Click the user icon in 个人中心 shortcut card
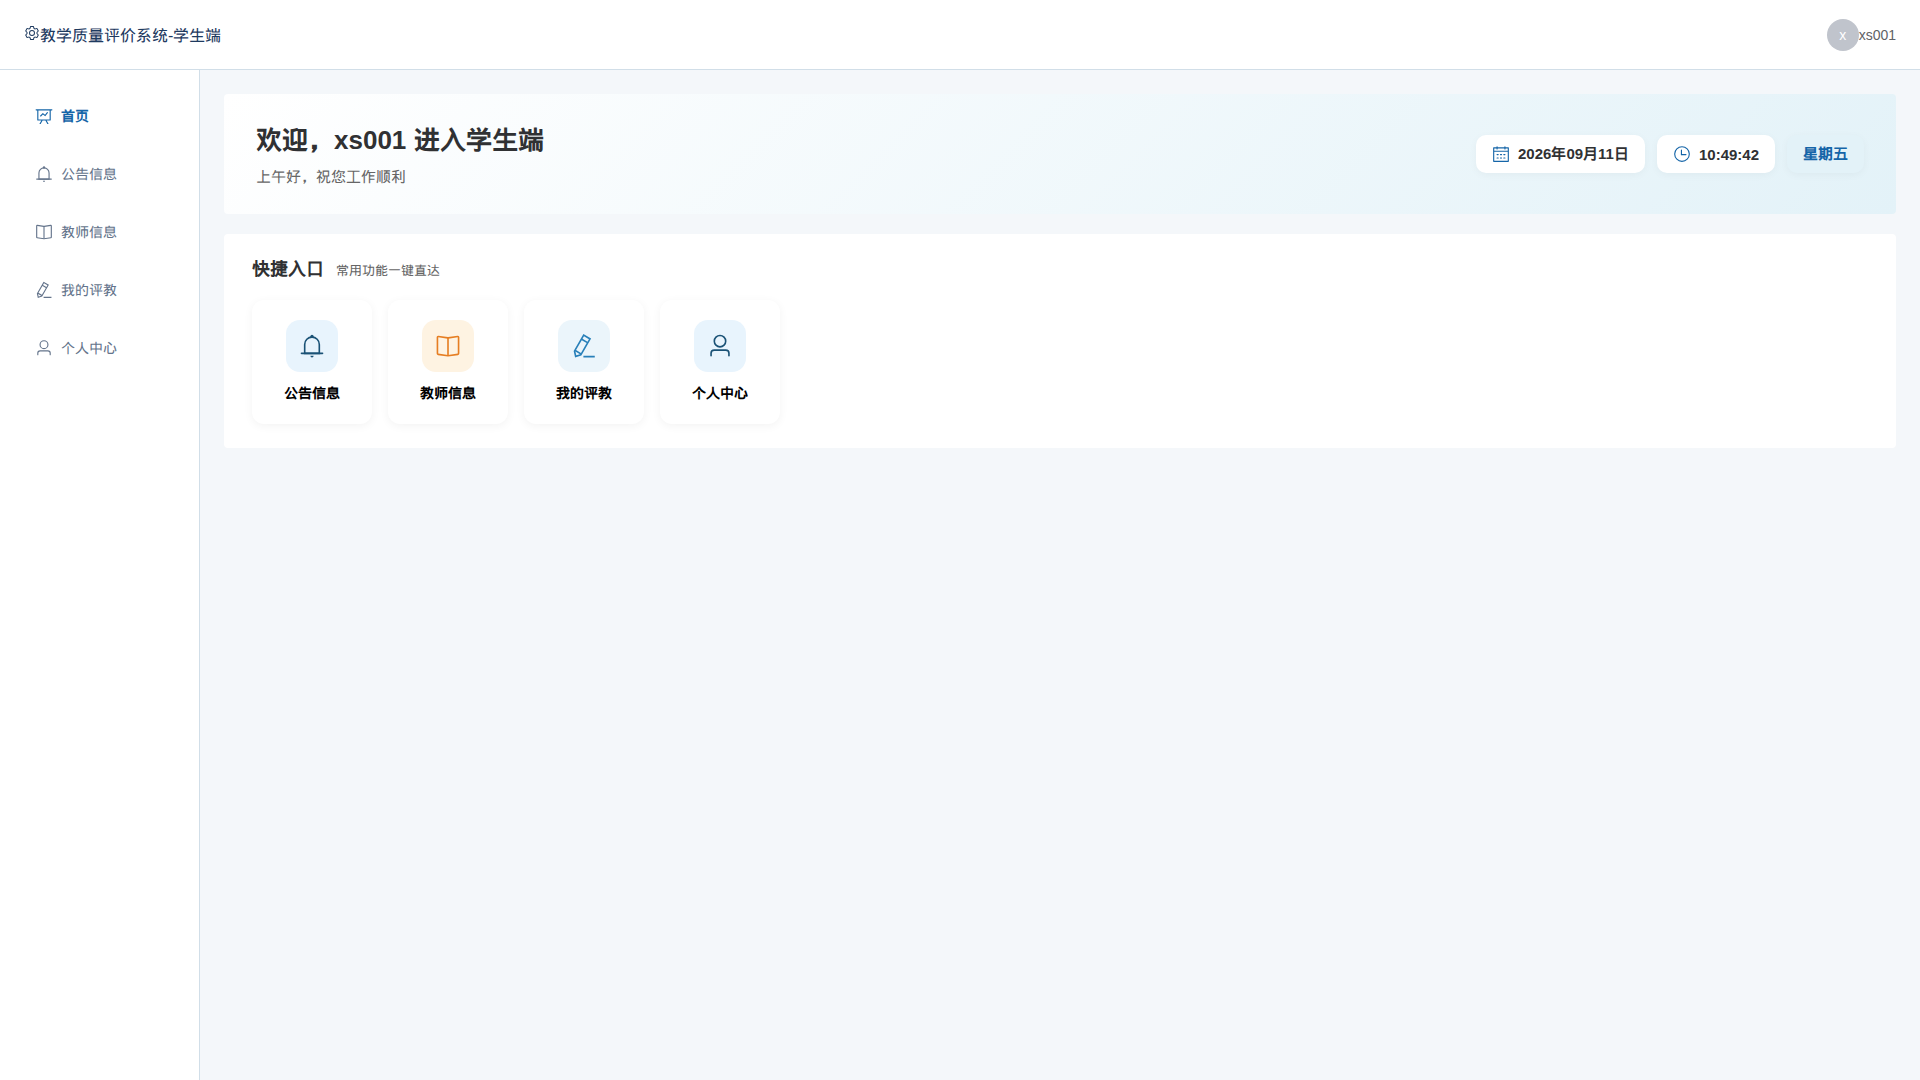 (720, 346)
